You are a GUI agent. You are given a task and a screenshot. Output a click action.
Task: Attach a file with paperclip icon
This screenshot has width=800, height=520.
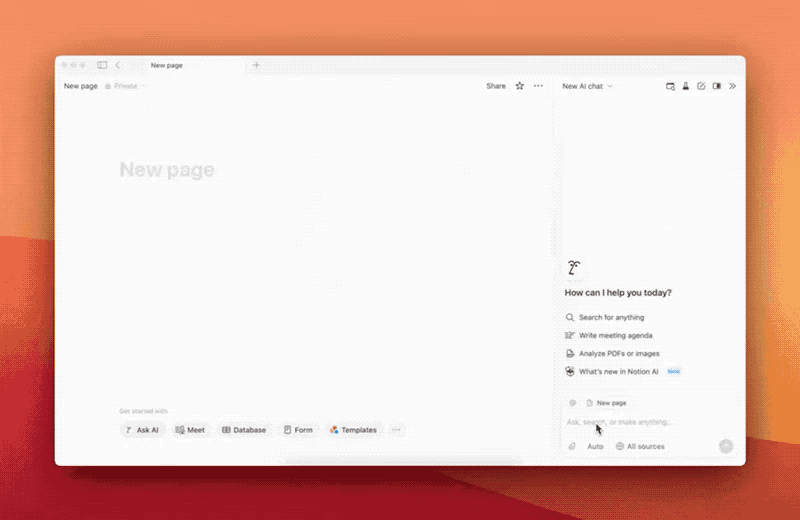tap(572, 447)
